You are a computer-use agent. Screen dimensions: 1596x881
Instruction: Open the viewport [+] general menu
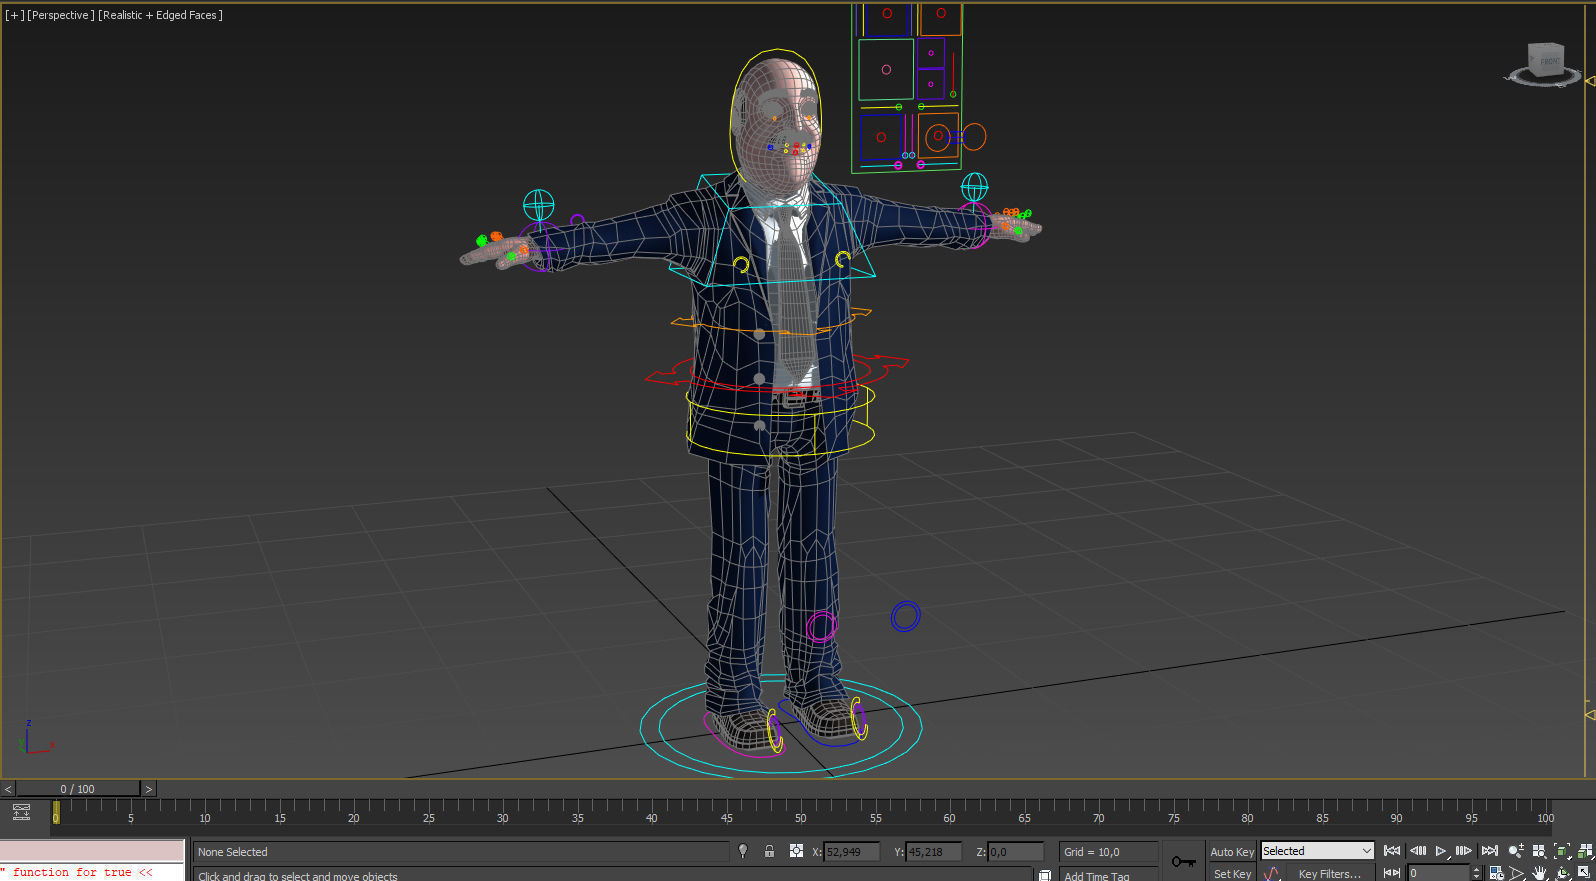[x=14, y=15]
